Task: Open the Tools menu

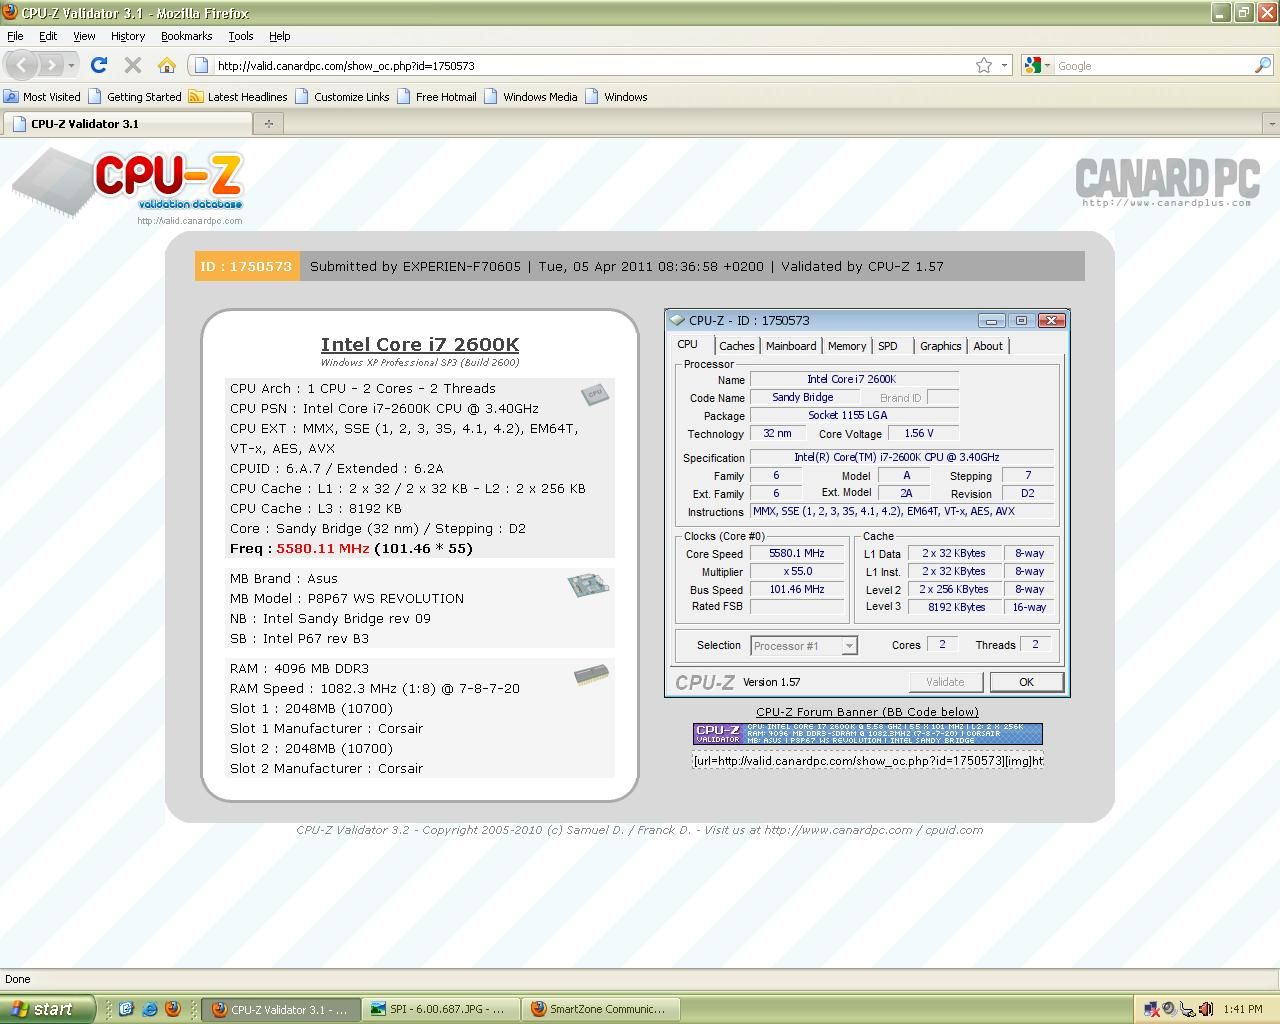Action: click(x=241, y=36)
